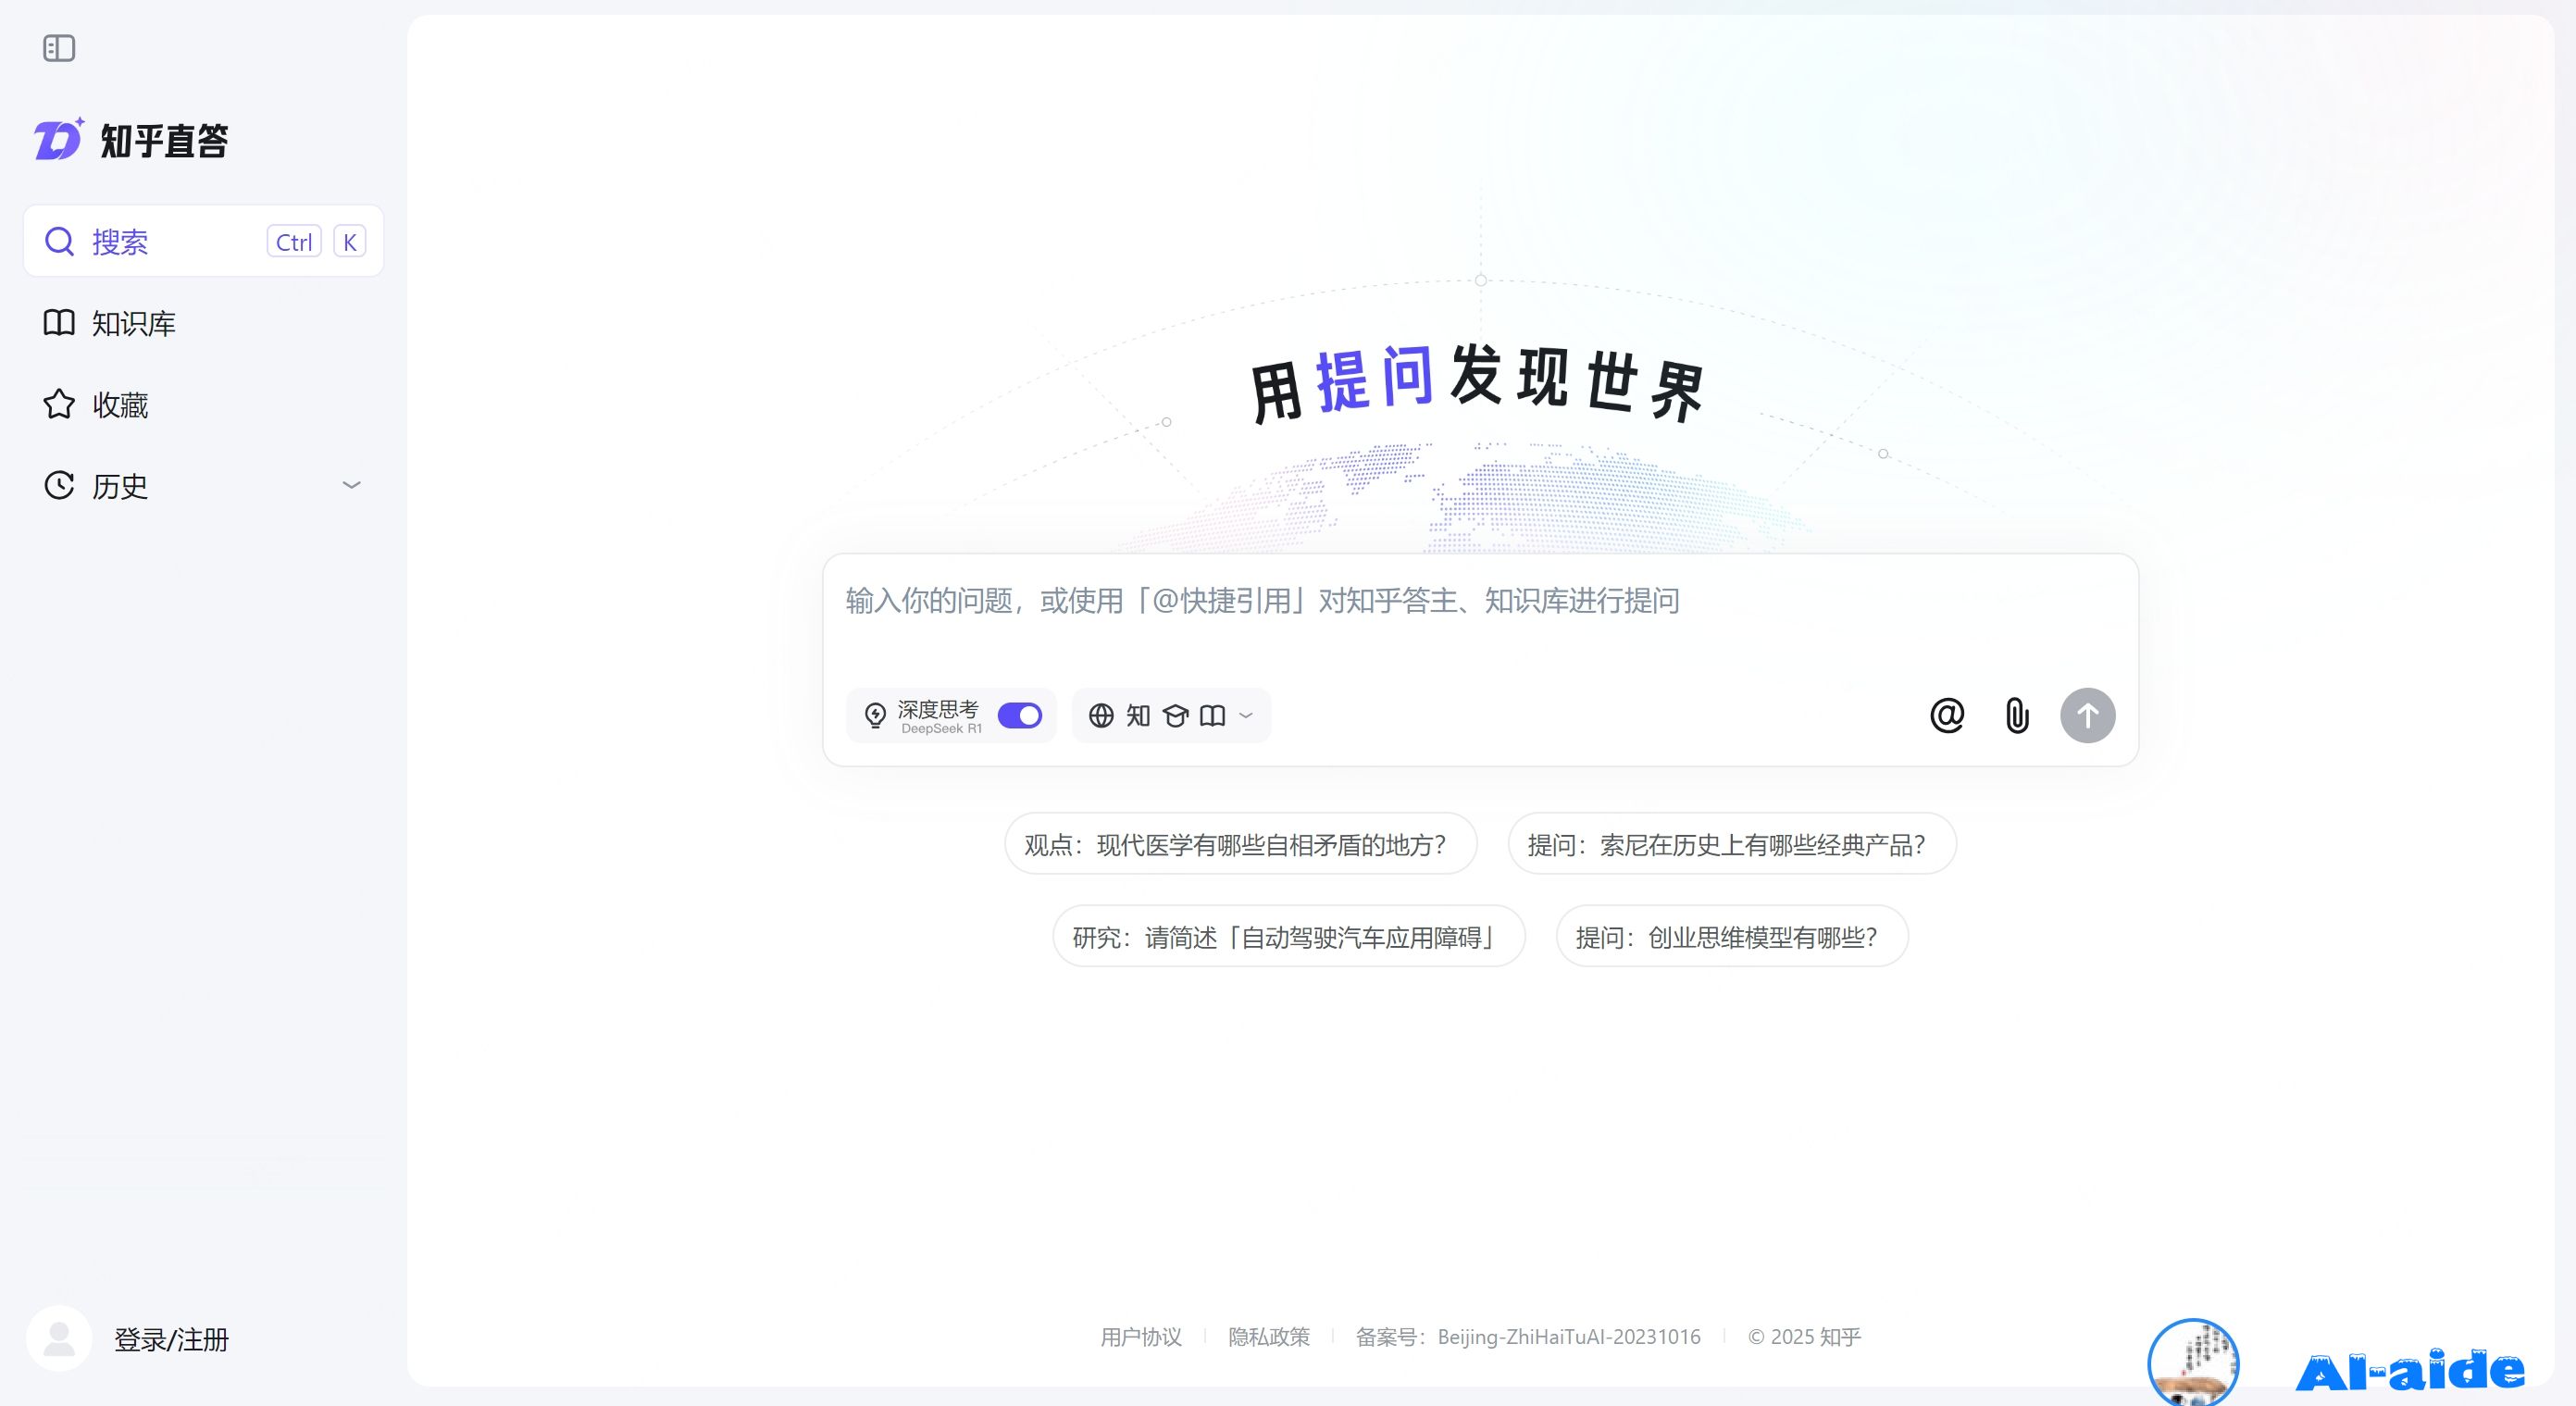Viewport: 2576px width, 1406px height.
Task: Select suggestion 现代医学有哪些自相矛盾的地方
Action: click(1241, 844)
